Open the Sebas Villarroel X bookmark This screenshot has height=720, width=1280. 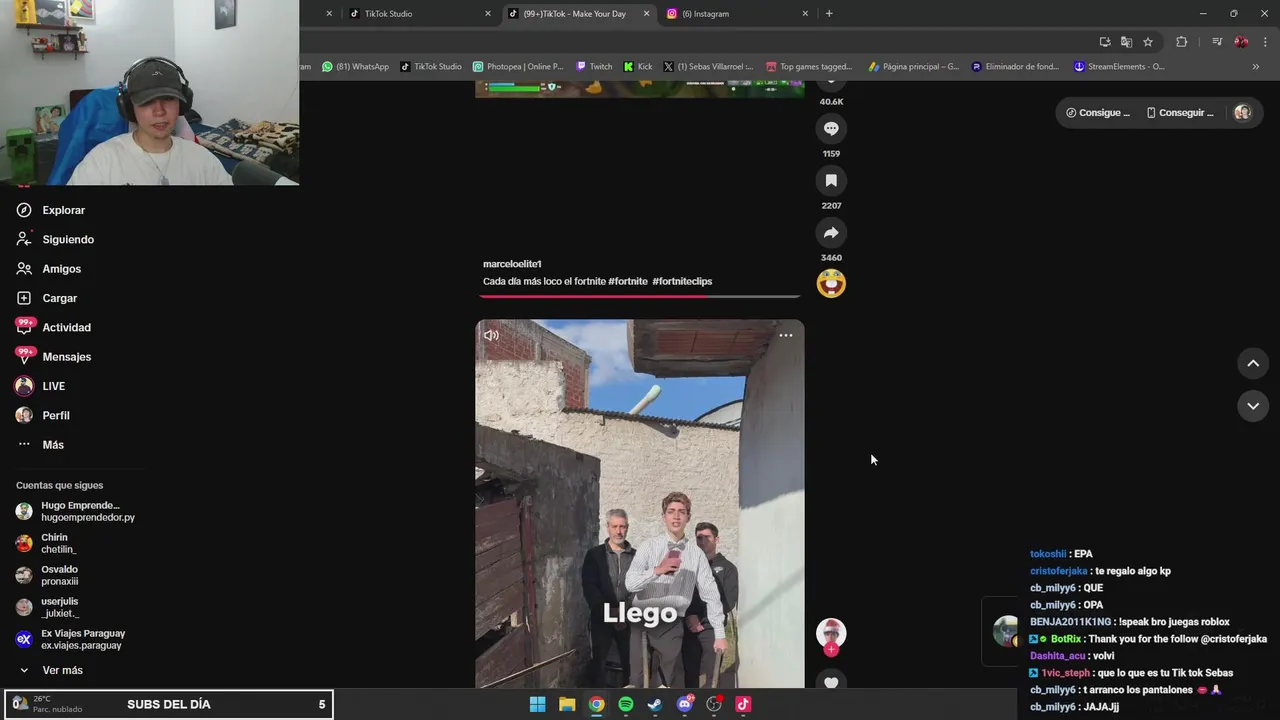708,67
